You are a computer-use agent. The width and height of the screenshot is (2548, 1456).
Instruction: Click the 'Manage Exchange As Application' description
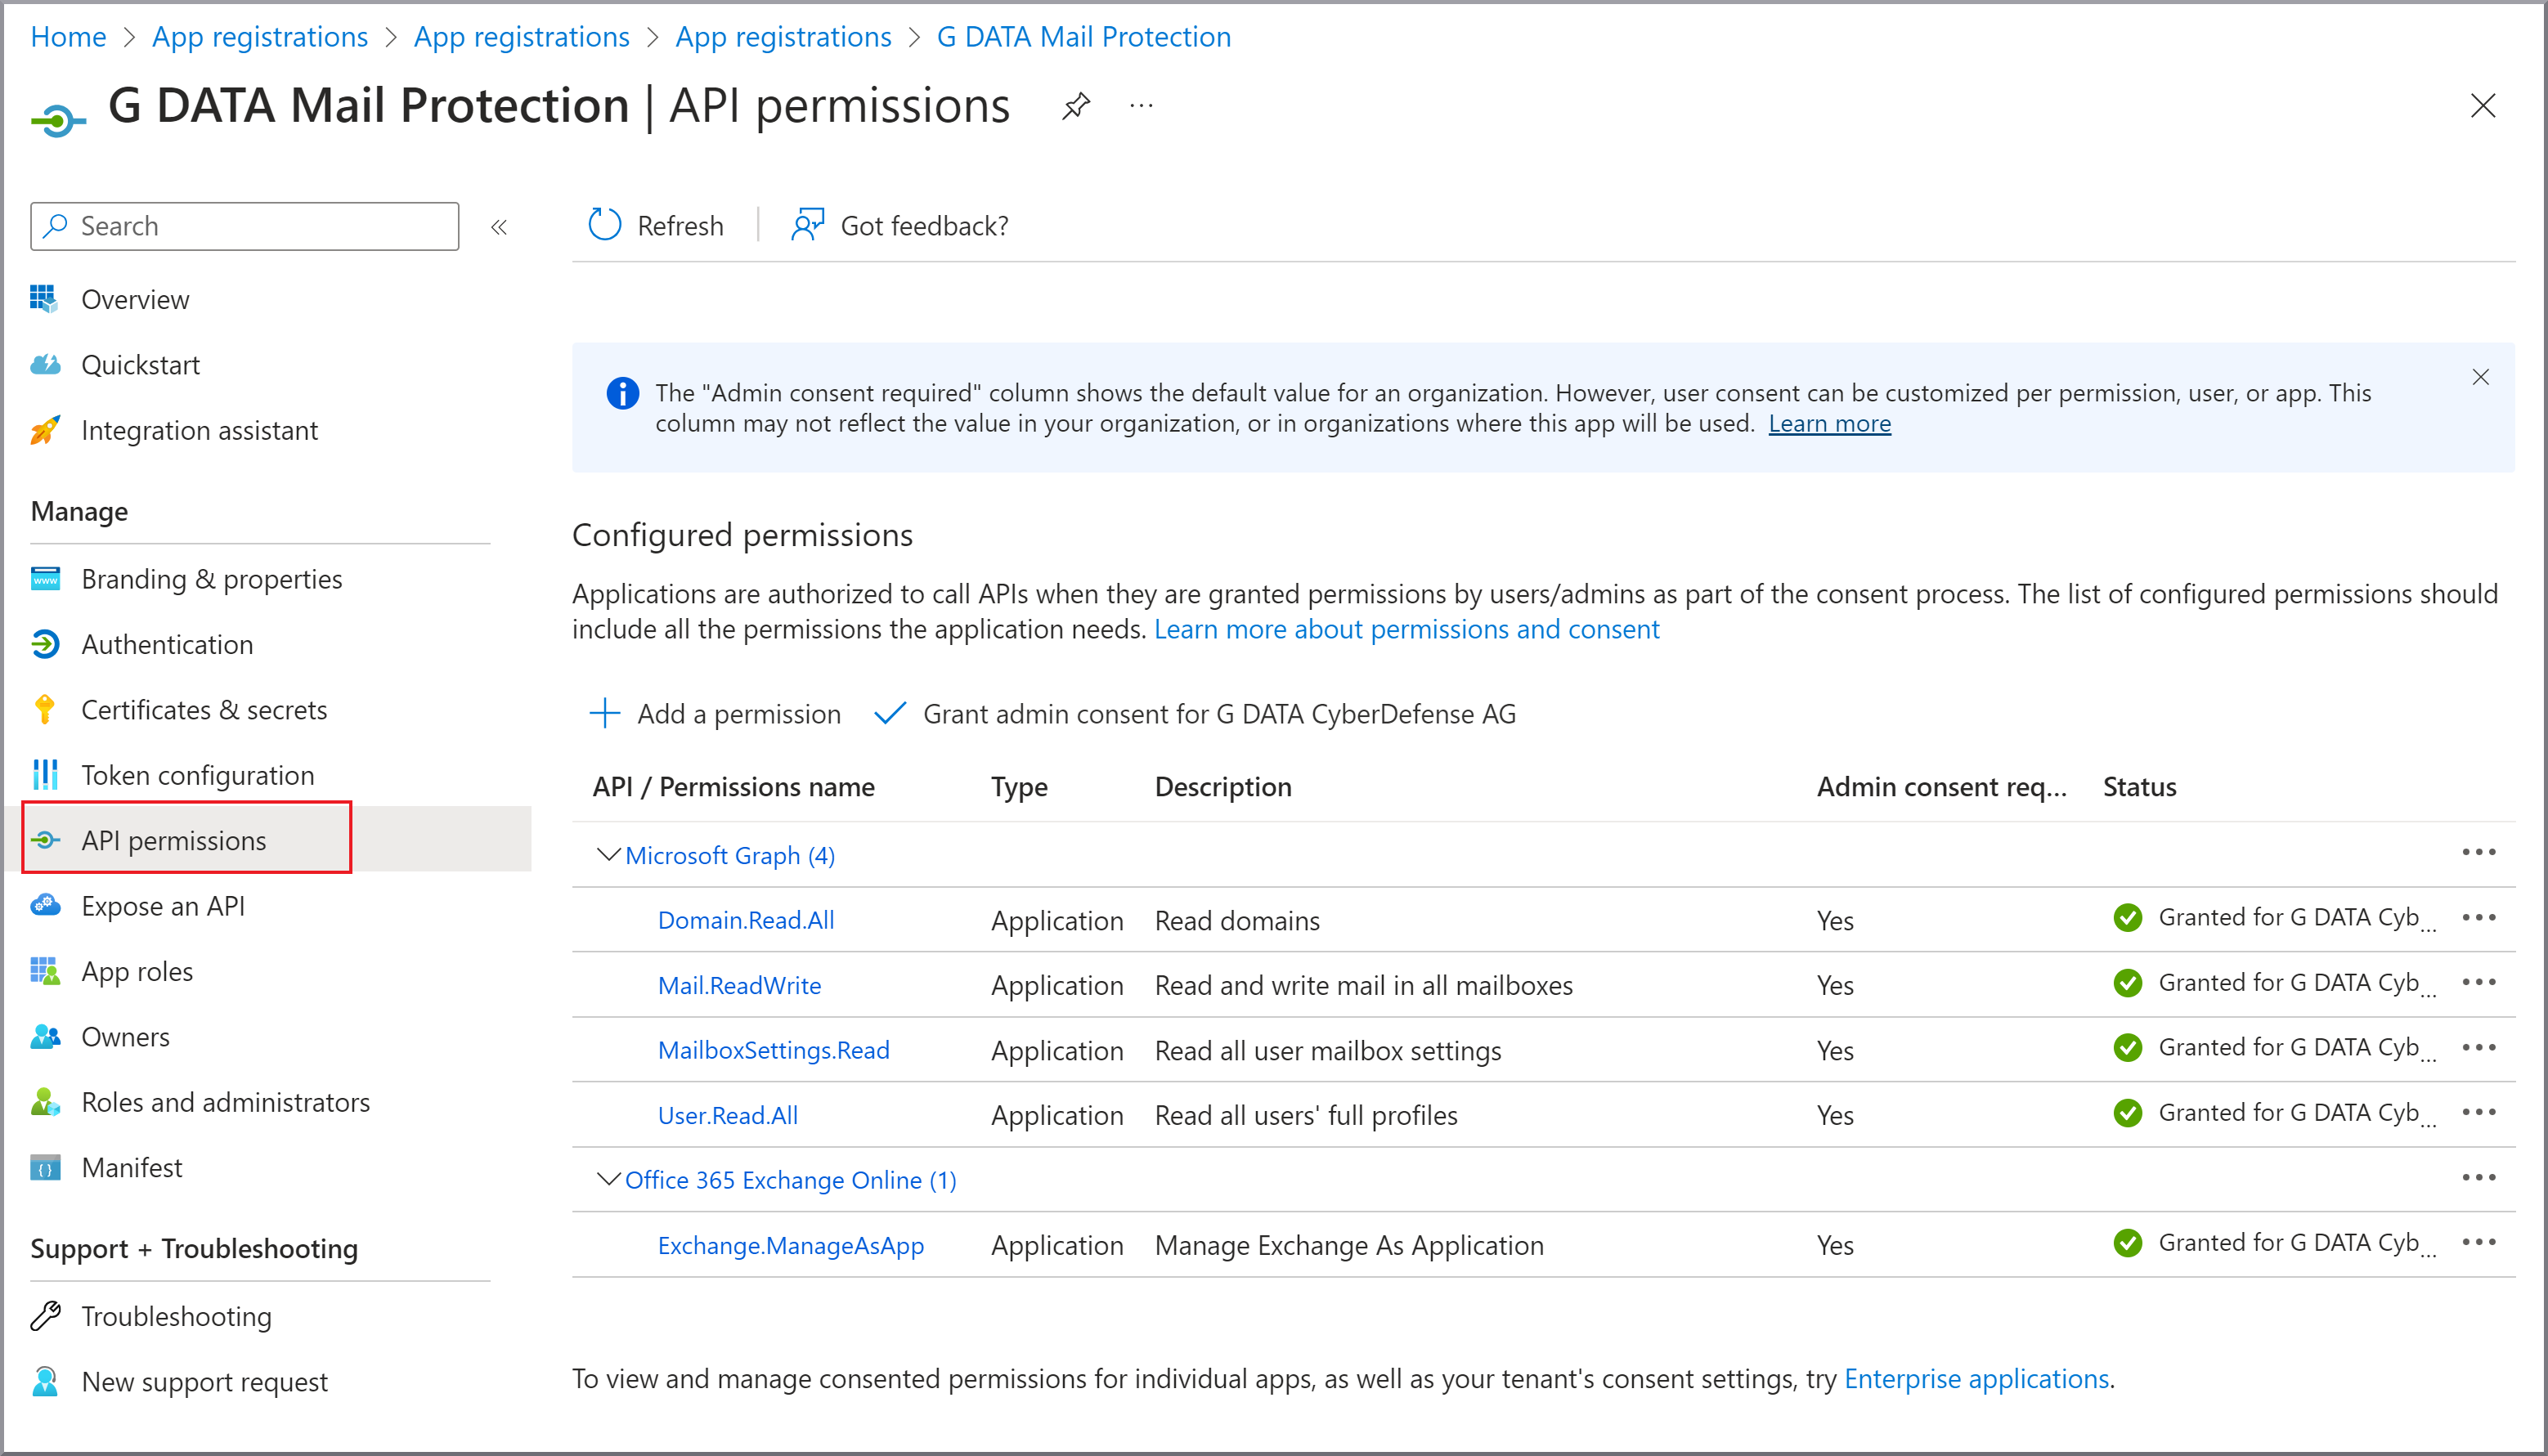pyautogui.click(x=1349, y=1245)
